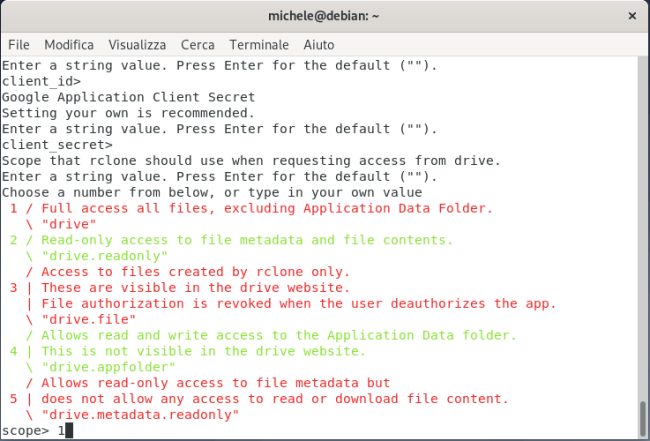The height and width of the screenshot is (441, 650).
Task: Click the upper scrollbar track area
Action: click(x=643, y=200)
